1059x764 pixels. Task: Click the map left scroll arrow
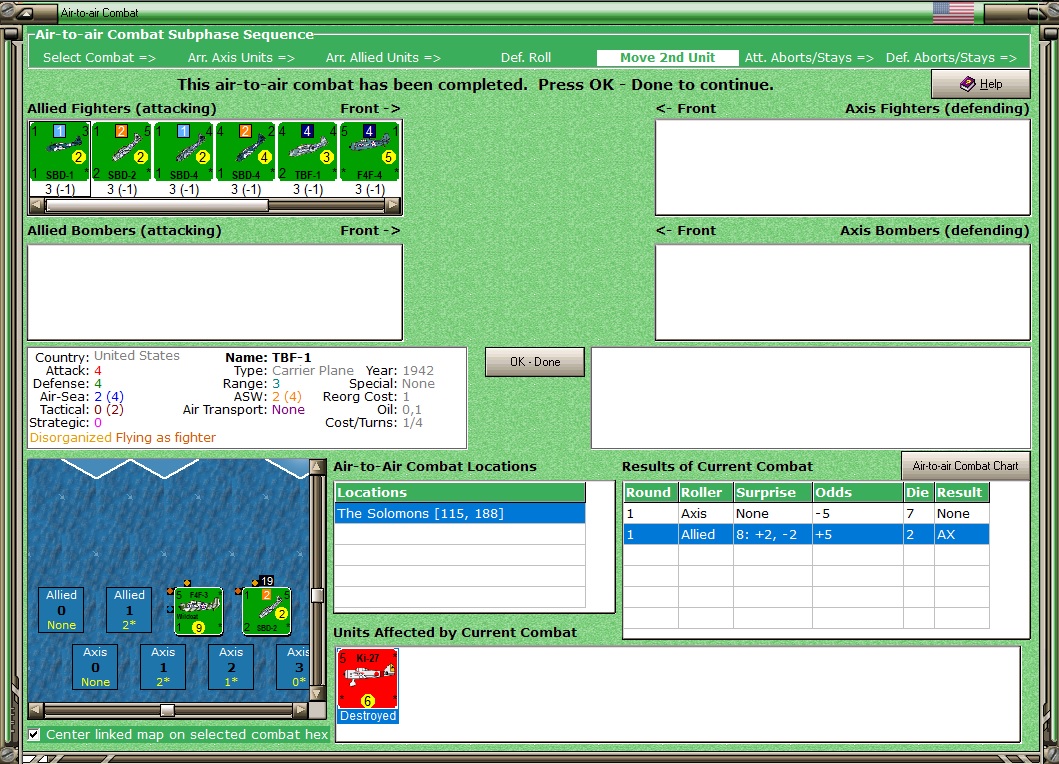pos(36,710)
